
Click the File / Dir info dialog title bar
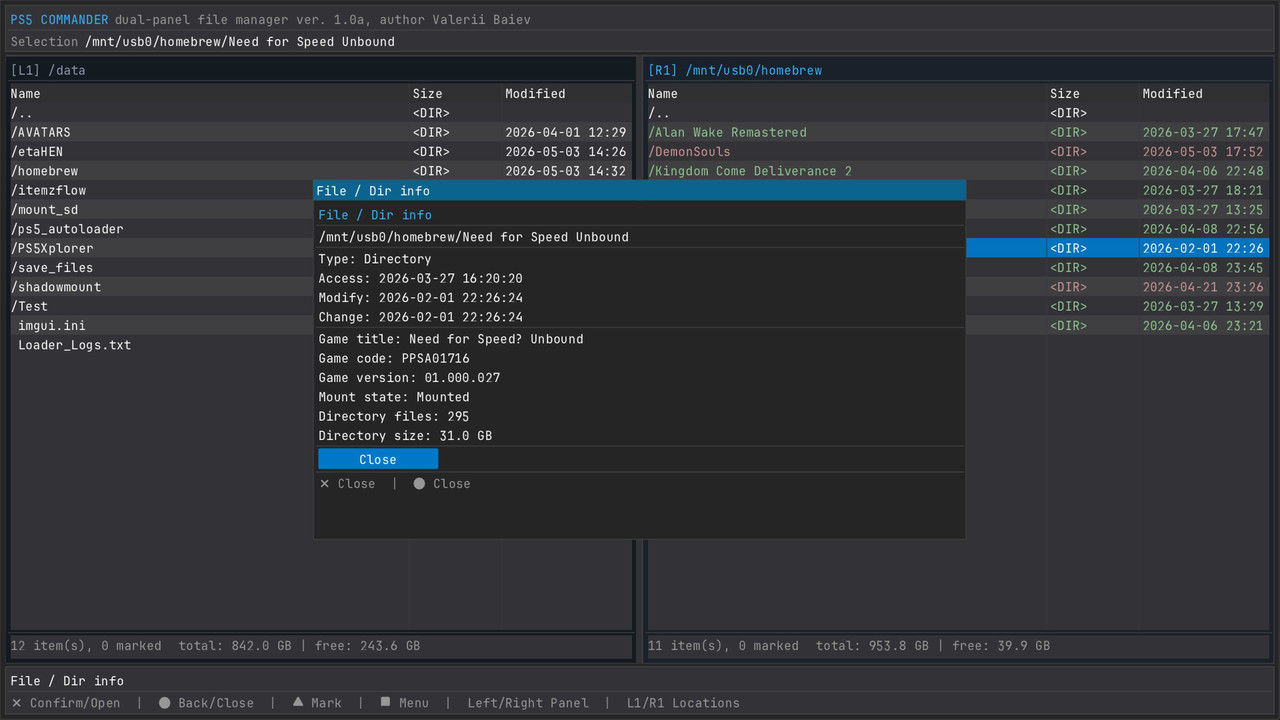[x=640, y=191]
